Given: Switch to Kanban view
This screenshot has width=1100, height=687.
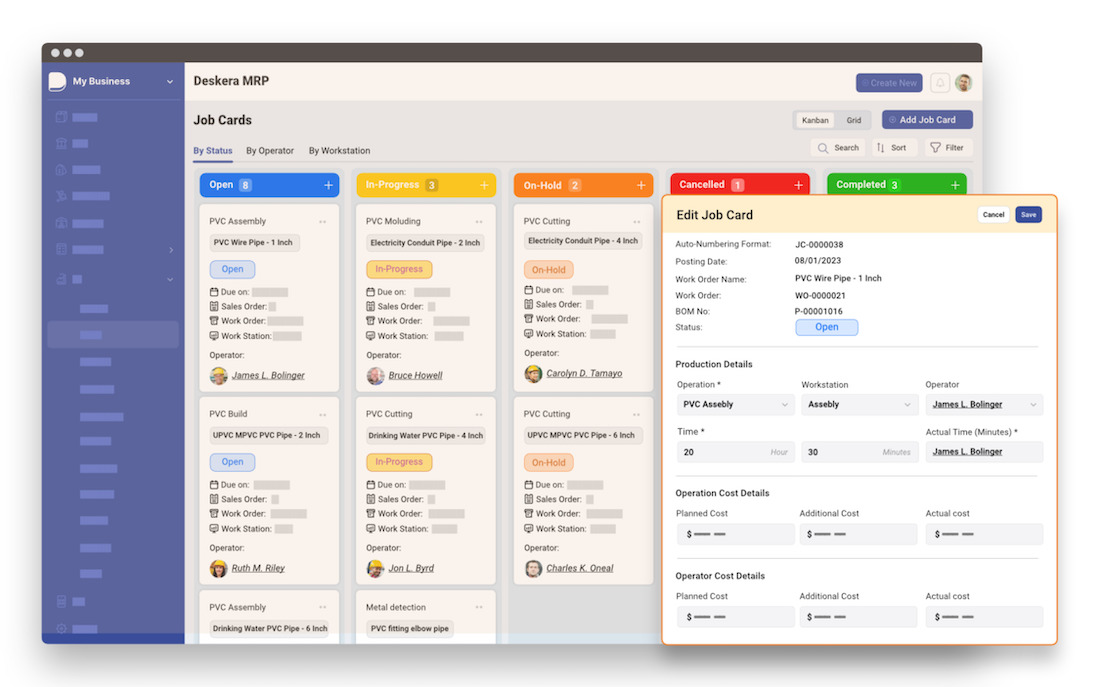Looking at the screenshot, I should (x=815, y=121).
